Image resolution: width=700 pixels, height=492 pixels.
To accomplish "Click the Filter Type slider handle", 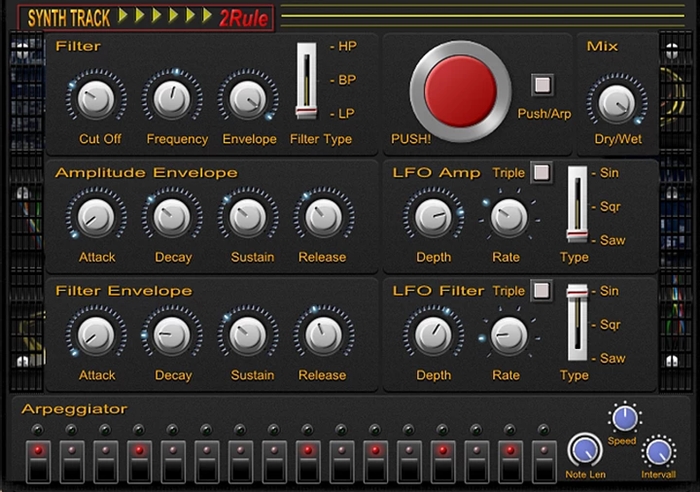I will point(306,112).
